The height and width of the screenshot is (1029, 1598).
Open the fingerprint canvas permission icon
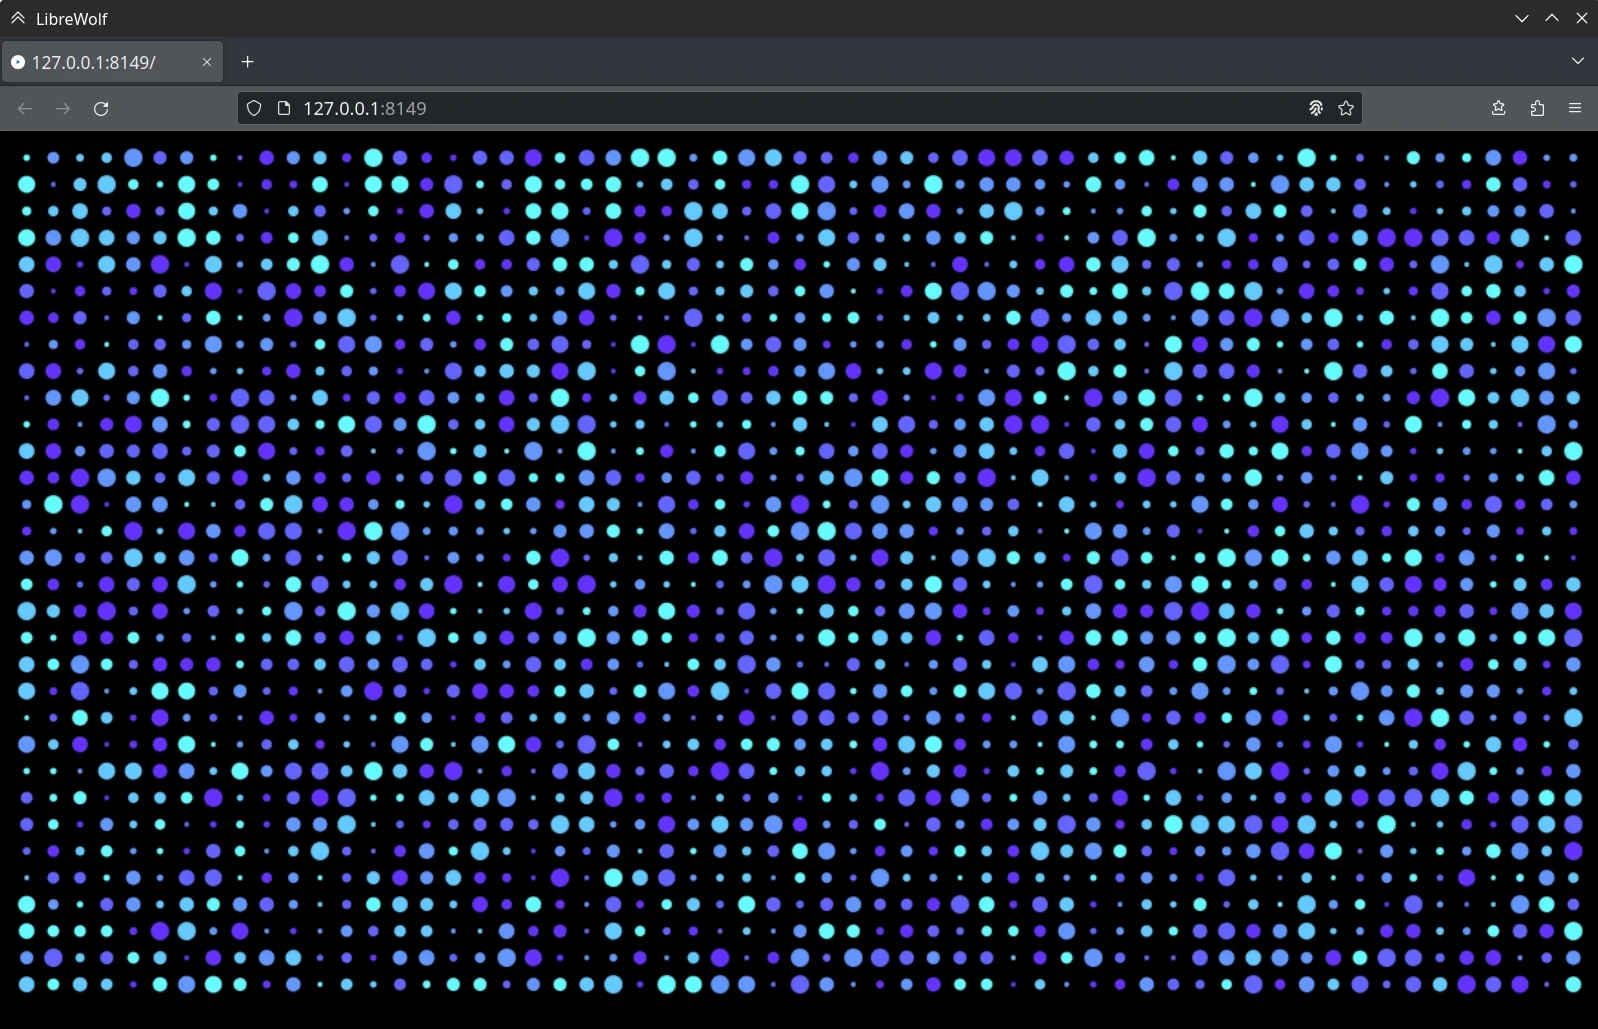coord(1316,108)
